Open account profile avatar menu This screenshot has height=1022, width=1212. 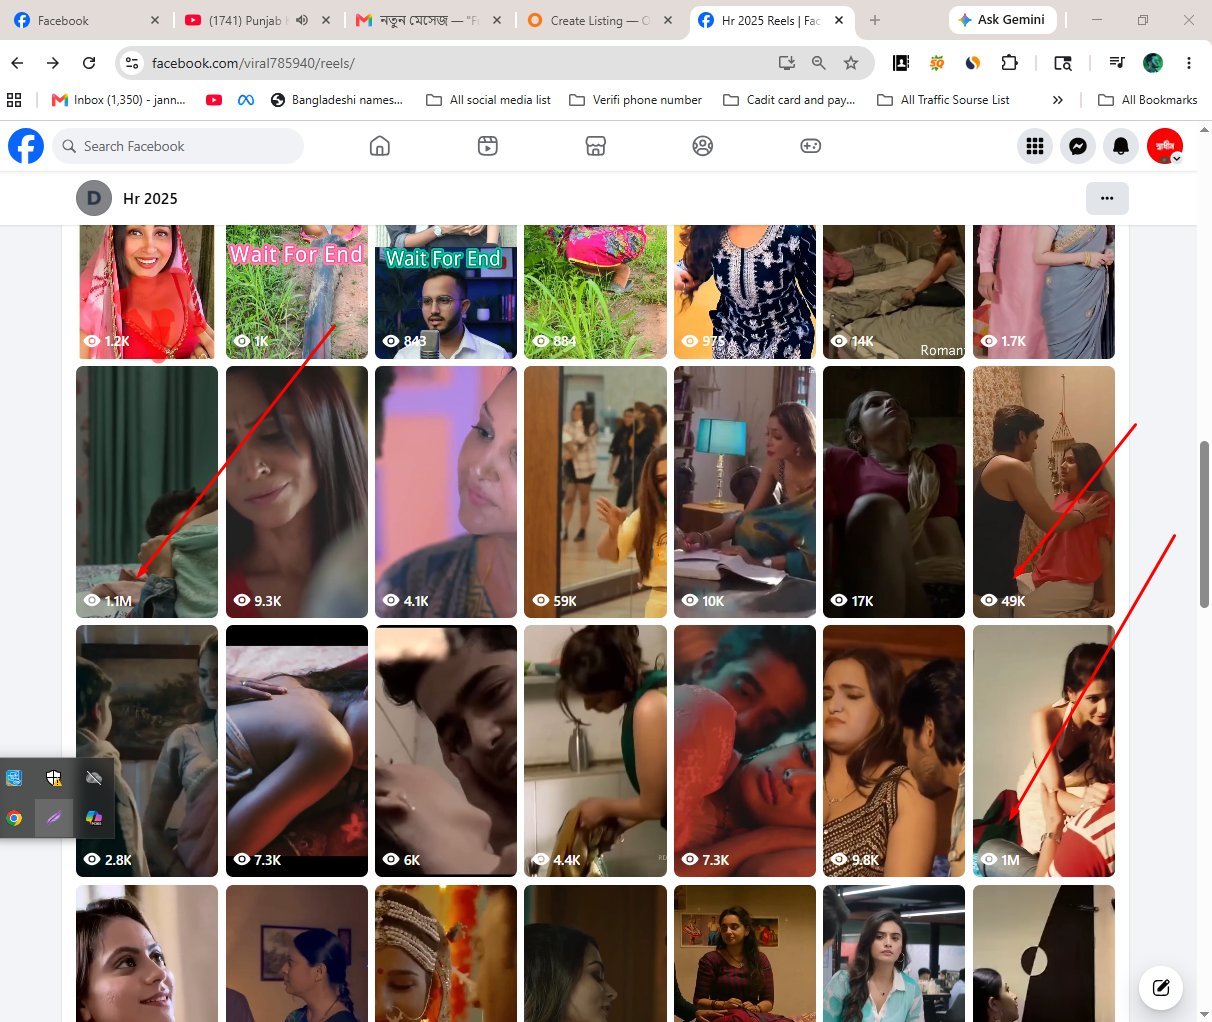point(1165,146)
